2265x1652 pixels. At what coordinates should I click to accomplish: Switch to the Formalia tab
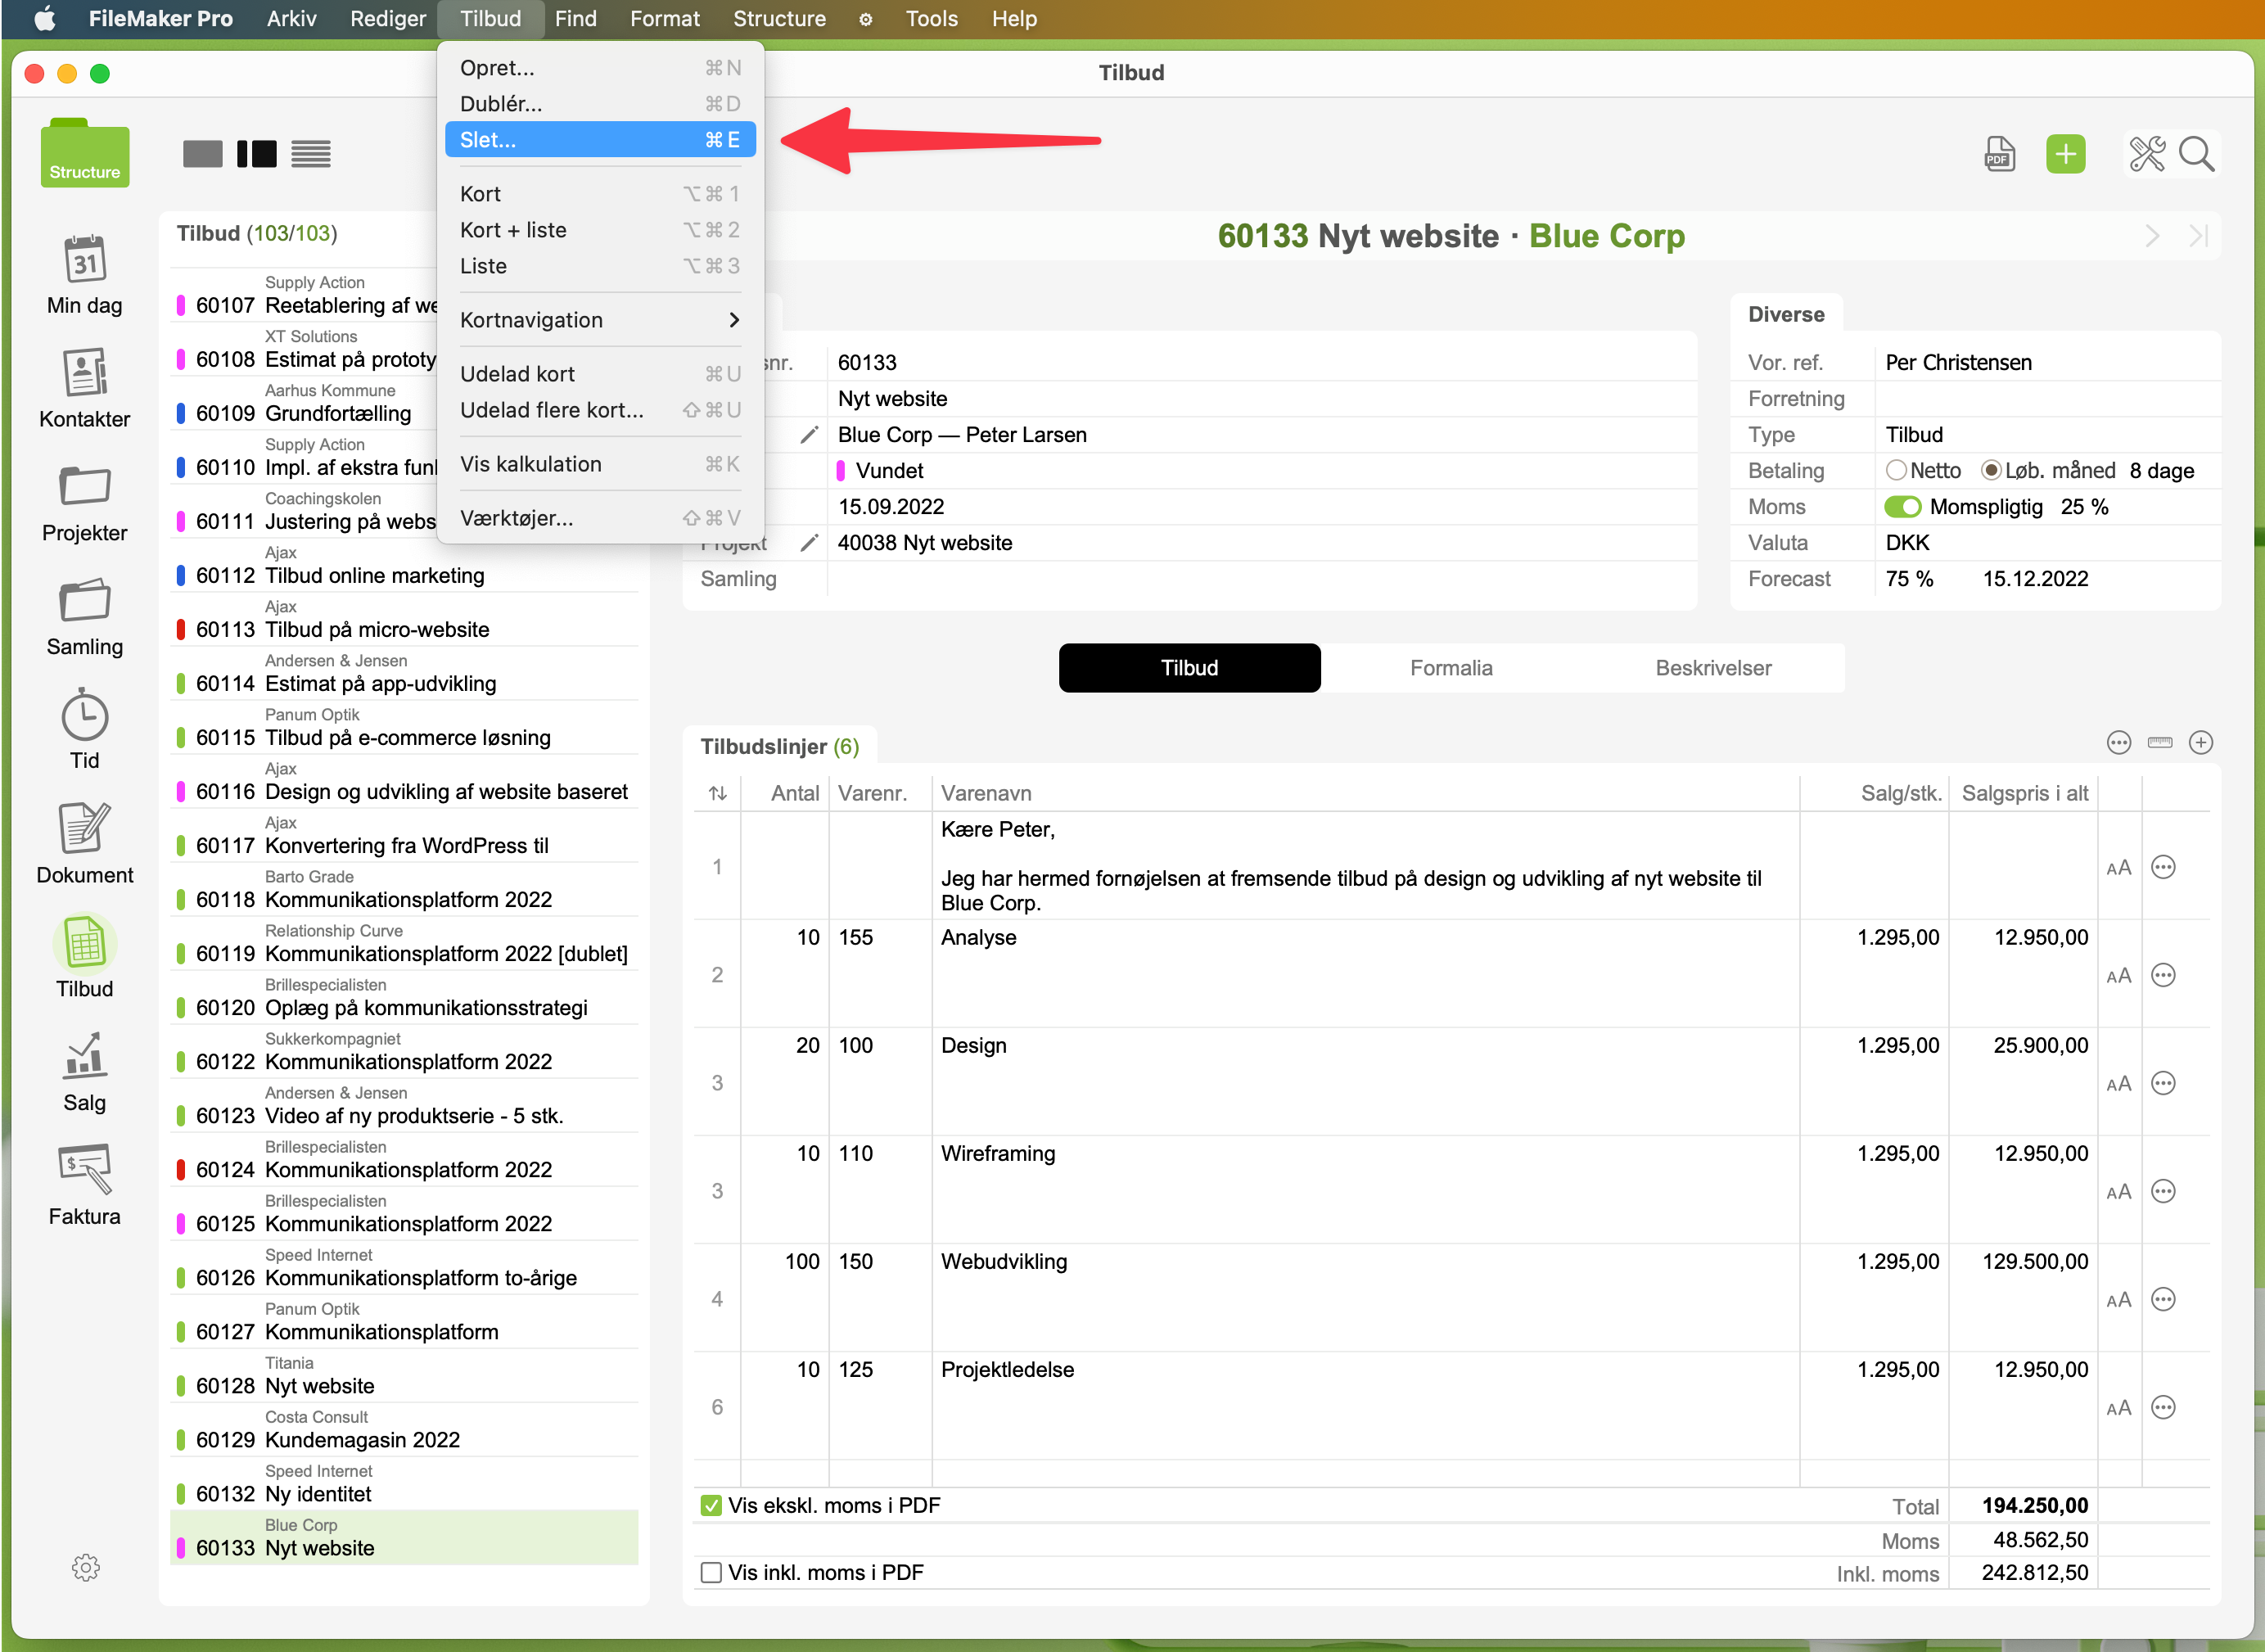1451,668
